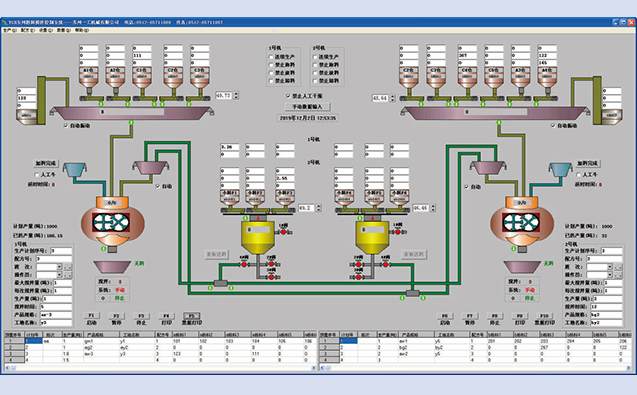Open the 生产 menu
Image resolution: width=637 pixels, height=395 pixels.
(9, 30)
